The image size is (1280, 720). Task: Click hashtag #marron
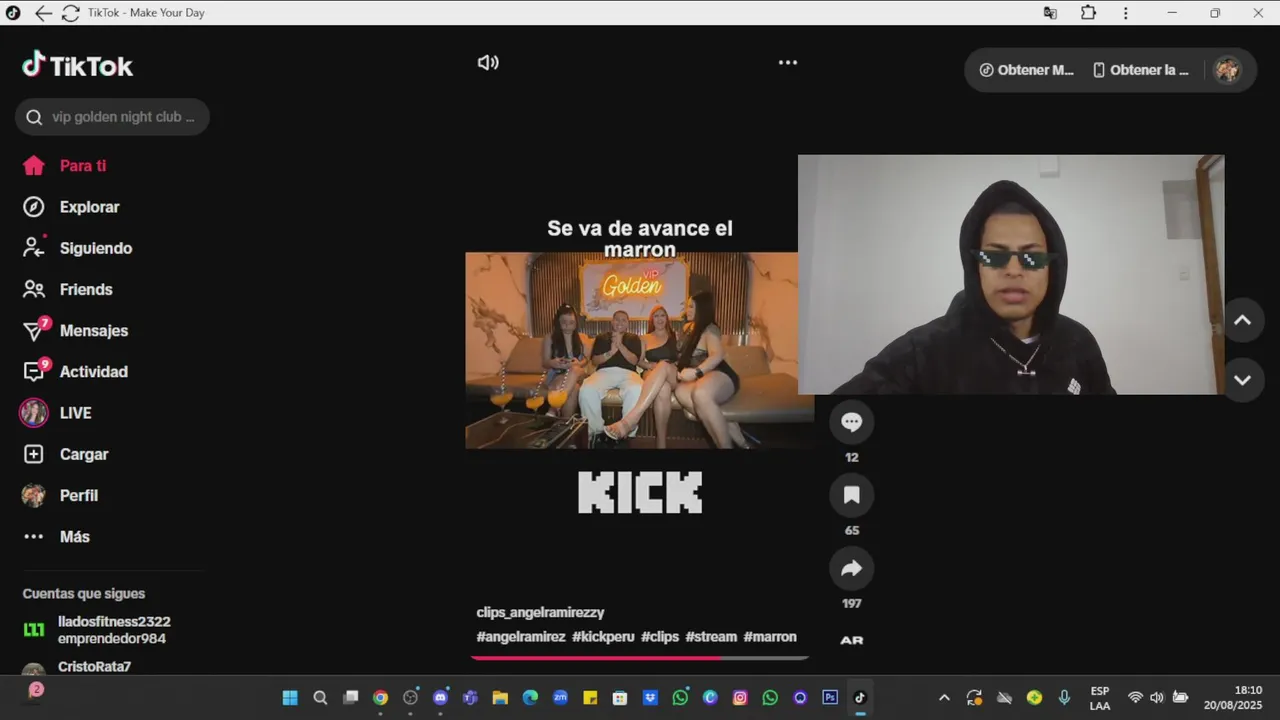click(x=770, y=636)
